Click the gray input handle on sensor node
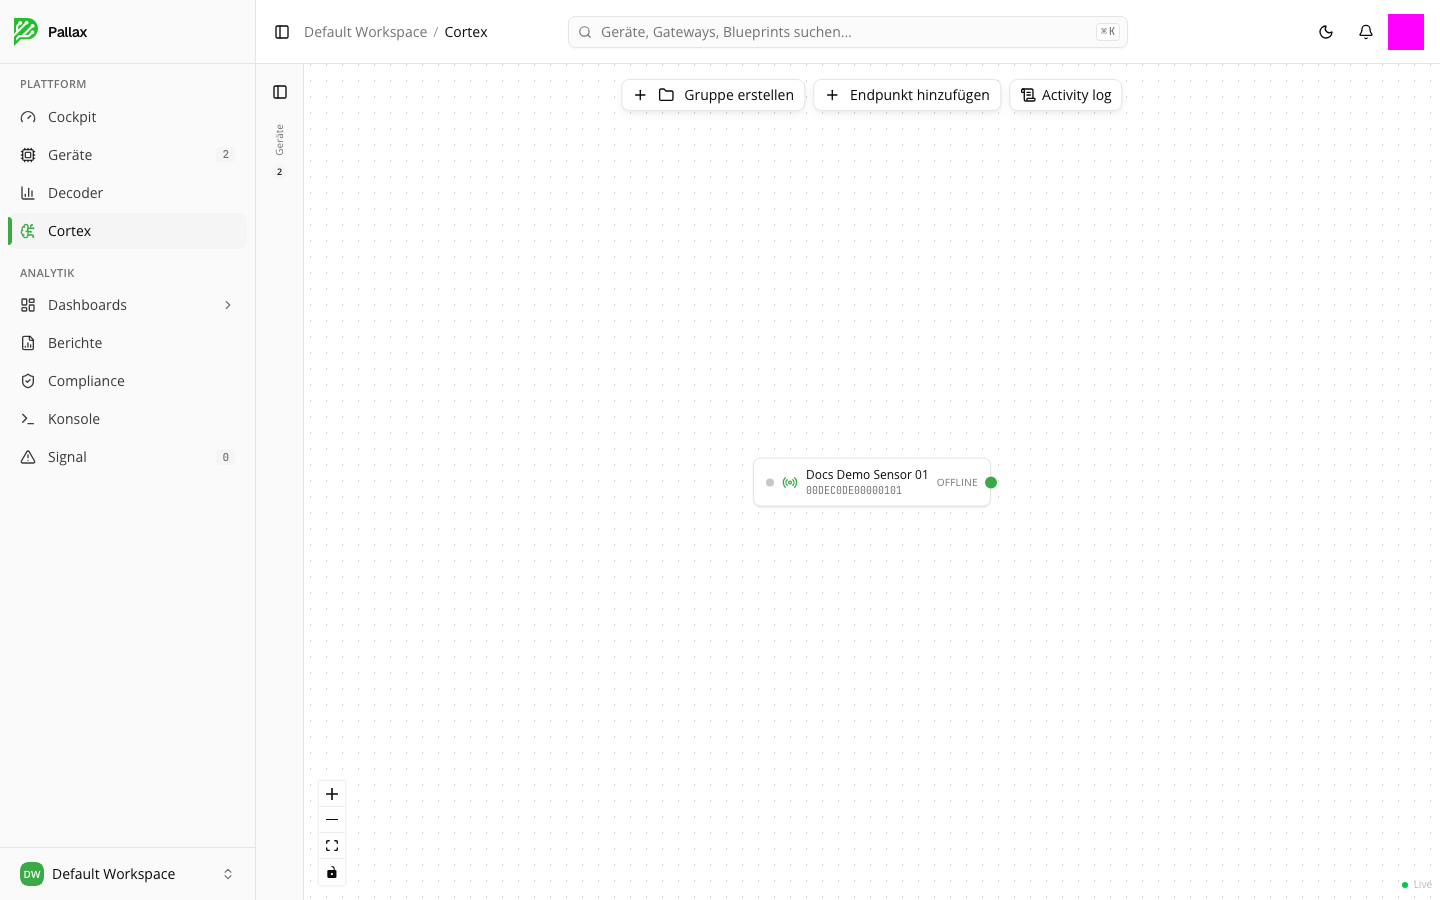1440x900 pixels. (x=770, y=482)
